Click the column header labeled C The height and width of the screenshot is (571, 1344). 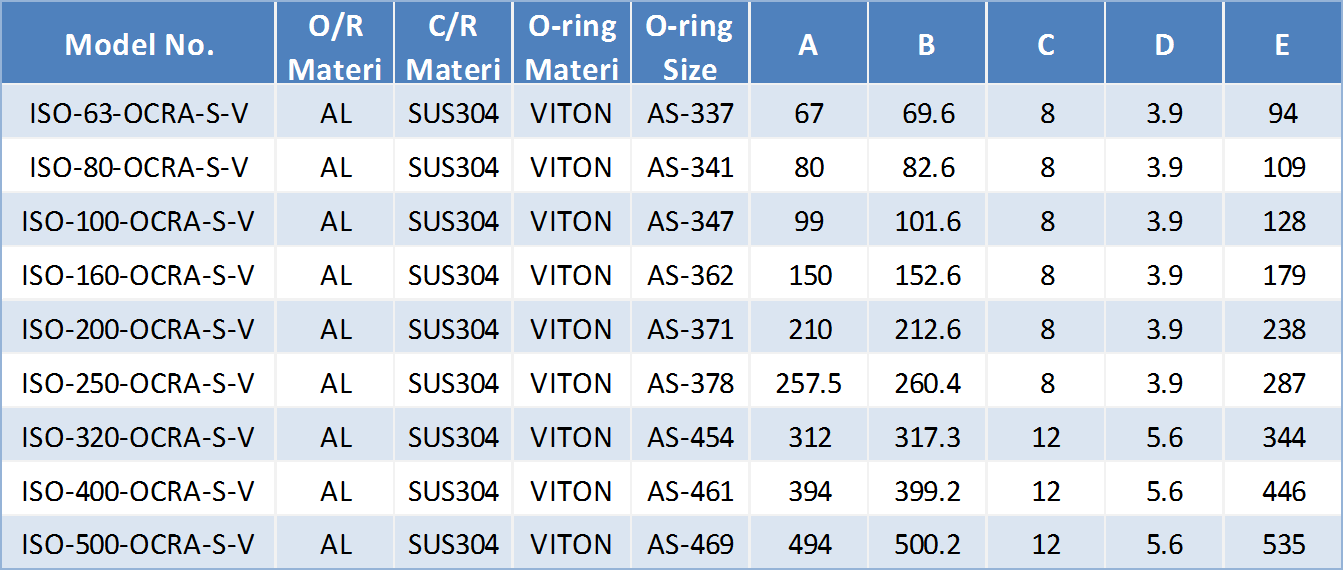pyautogui.click(x=1046, y=43)
